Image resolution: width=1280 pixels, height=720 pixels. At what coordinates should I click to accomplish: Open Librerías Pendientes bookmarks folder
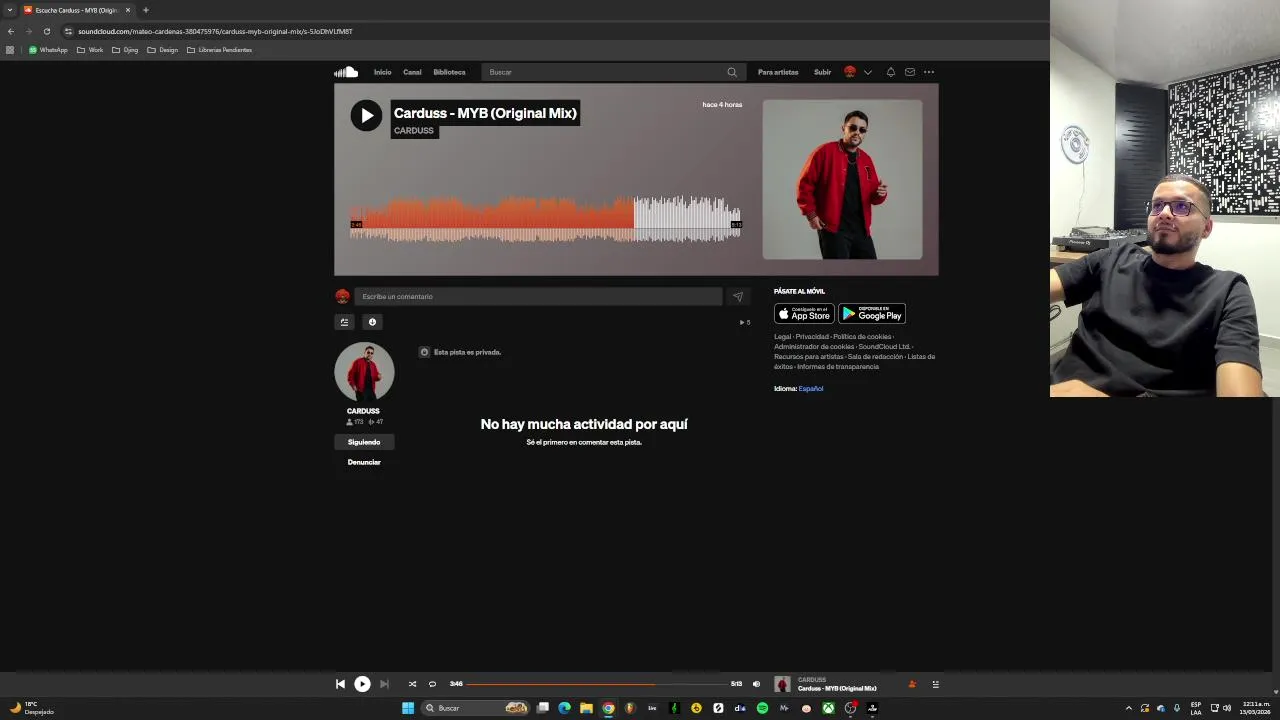point(220,50)
